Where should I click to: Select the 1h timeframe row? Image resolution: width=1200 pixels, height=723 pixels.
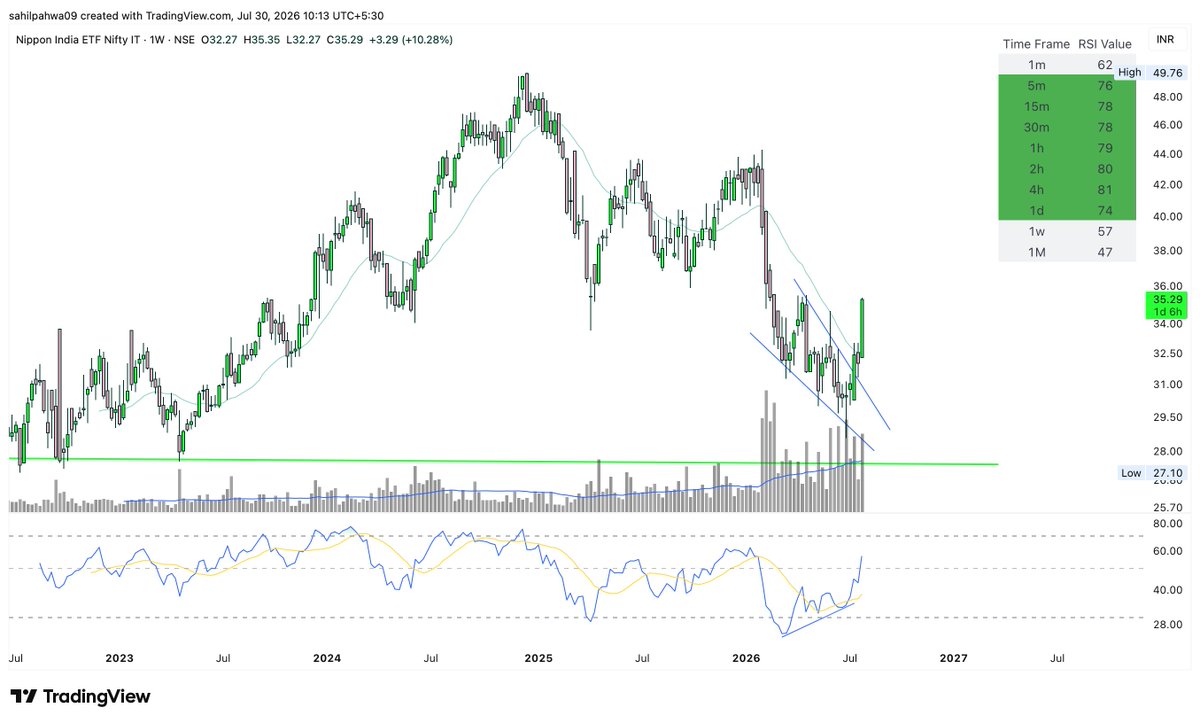click(1067, 148)
